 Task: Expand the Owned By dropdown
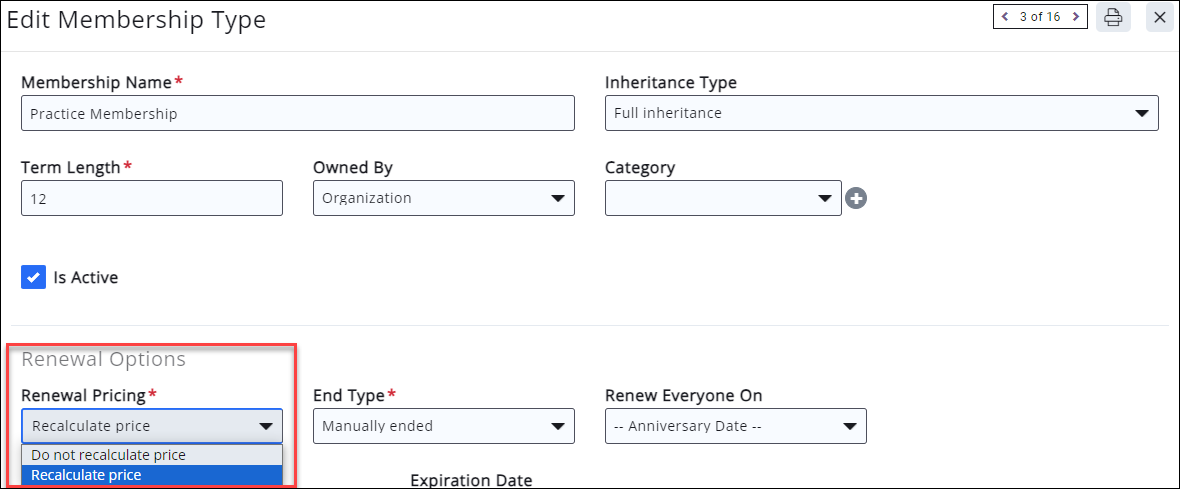point(443,198)
